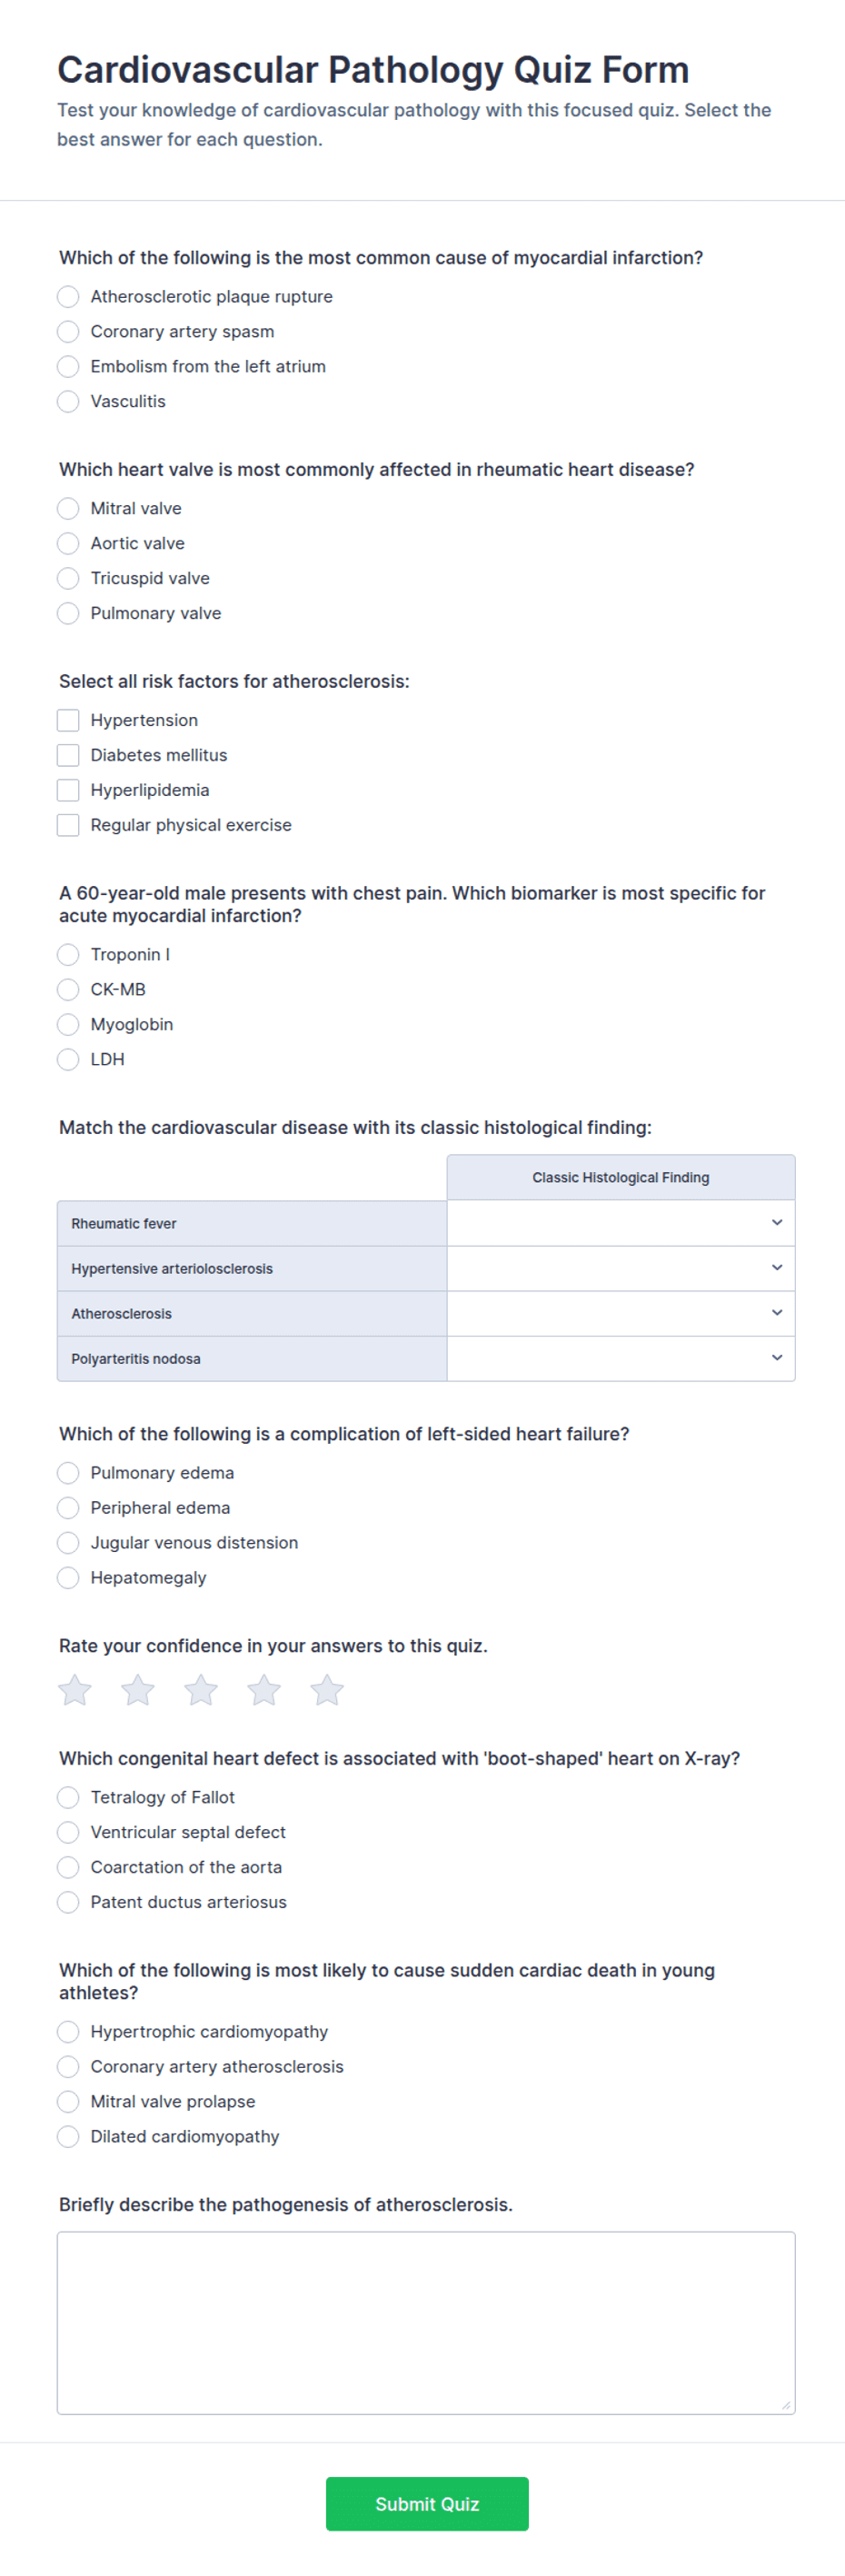
Task: Check the Hypertension risk factor
Action: coord(68,720)
